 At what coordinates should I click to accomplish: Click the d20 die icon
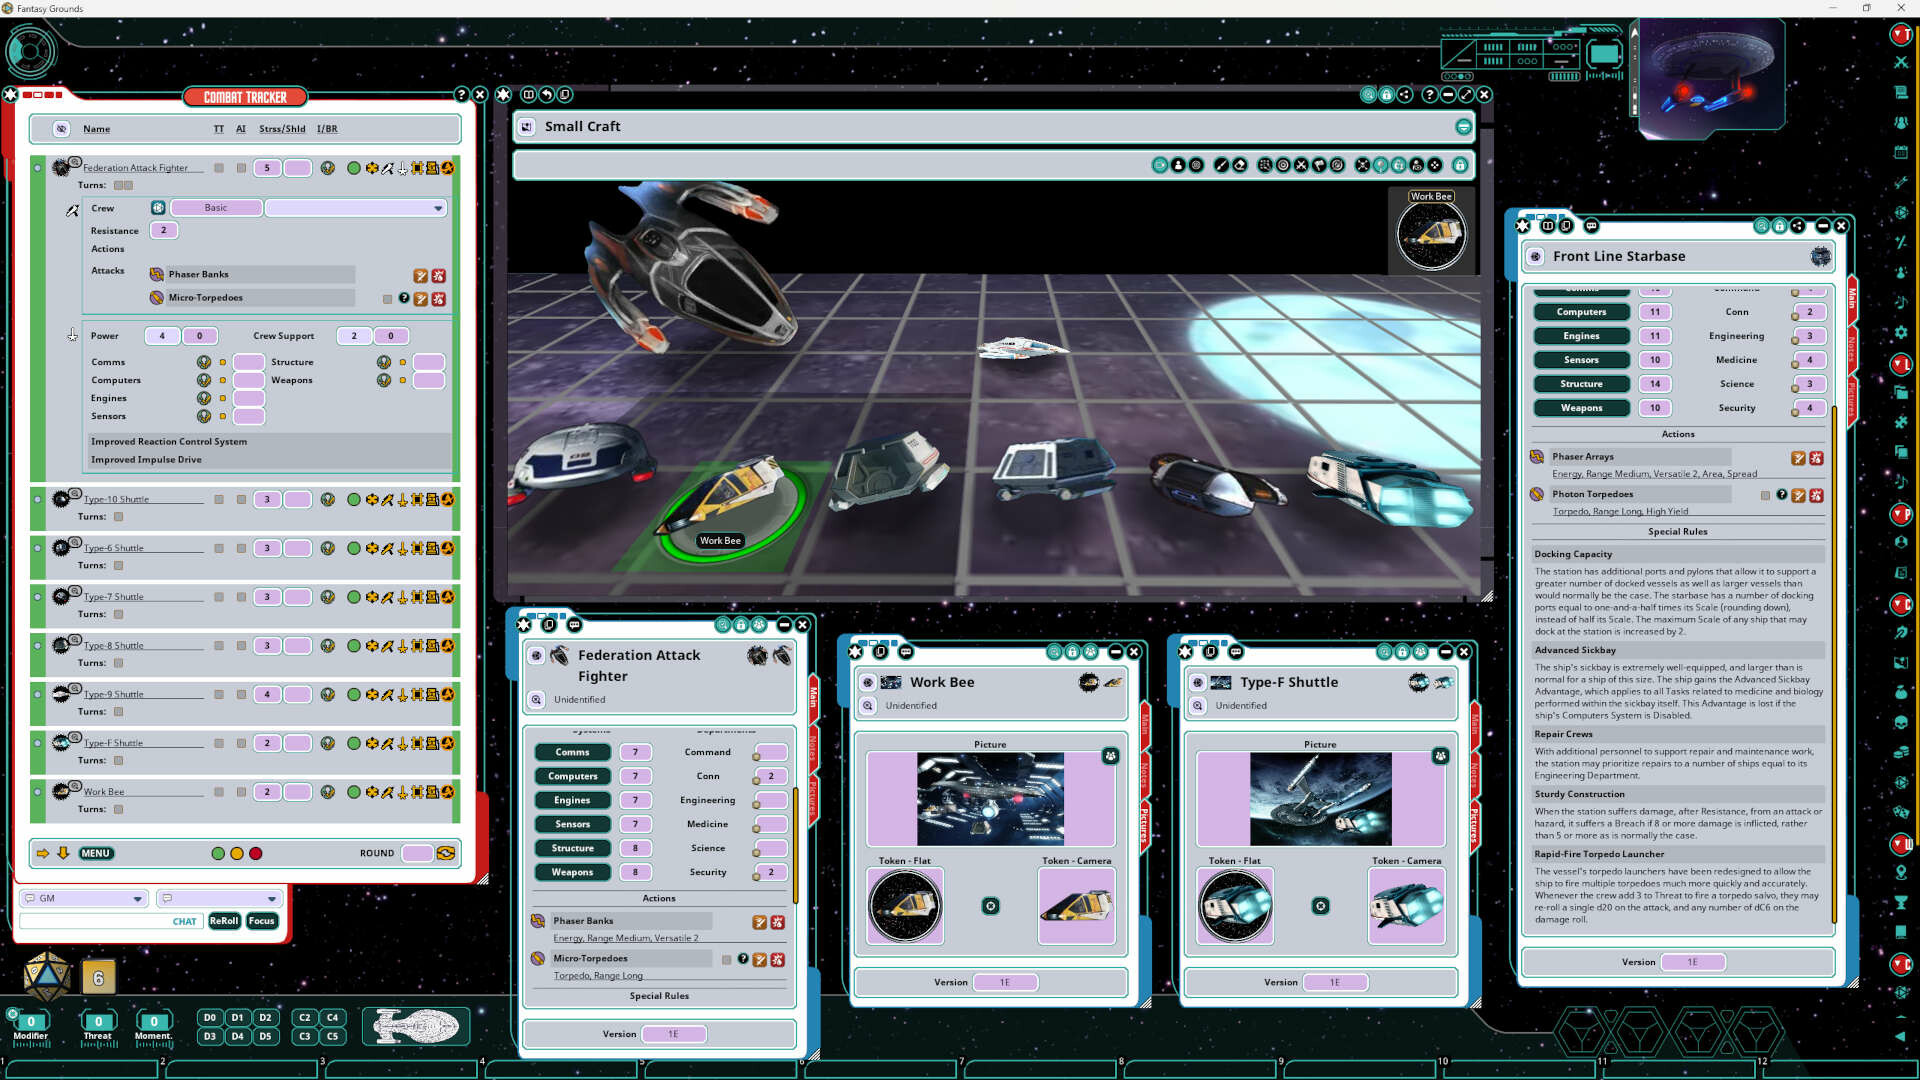pos(46,977)
